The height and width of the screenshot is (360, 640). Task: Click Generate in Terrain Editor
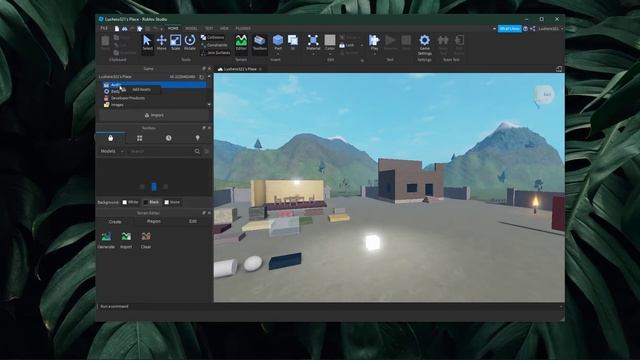click(x=106, y=240)
